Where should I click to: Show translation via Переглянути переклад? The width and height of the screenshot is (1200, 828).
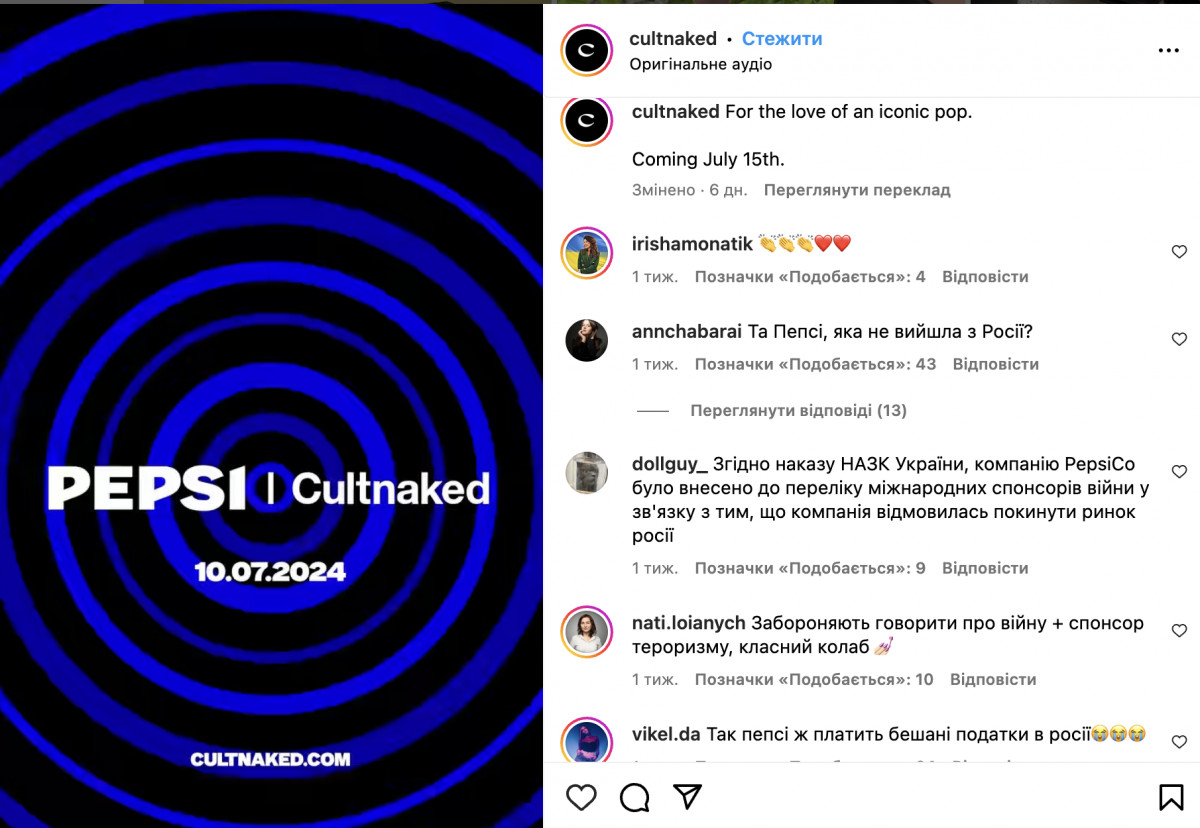(x=857, y=189)
